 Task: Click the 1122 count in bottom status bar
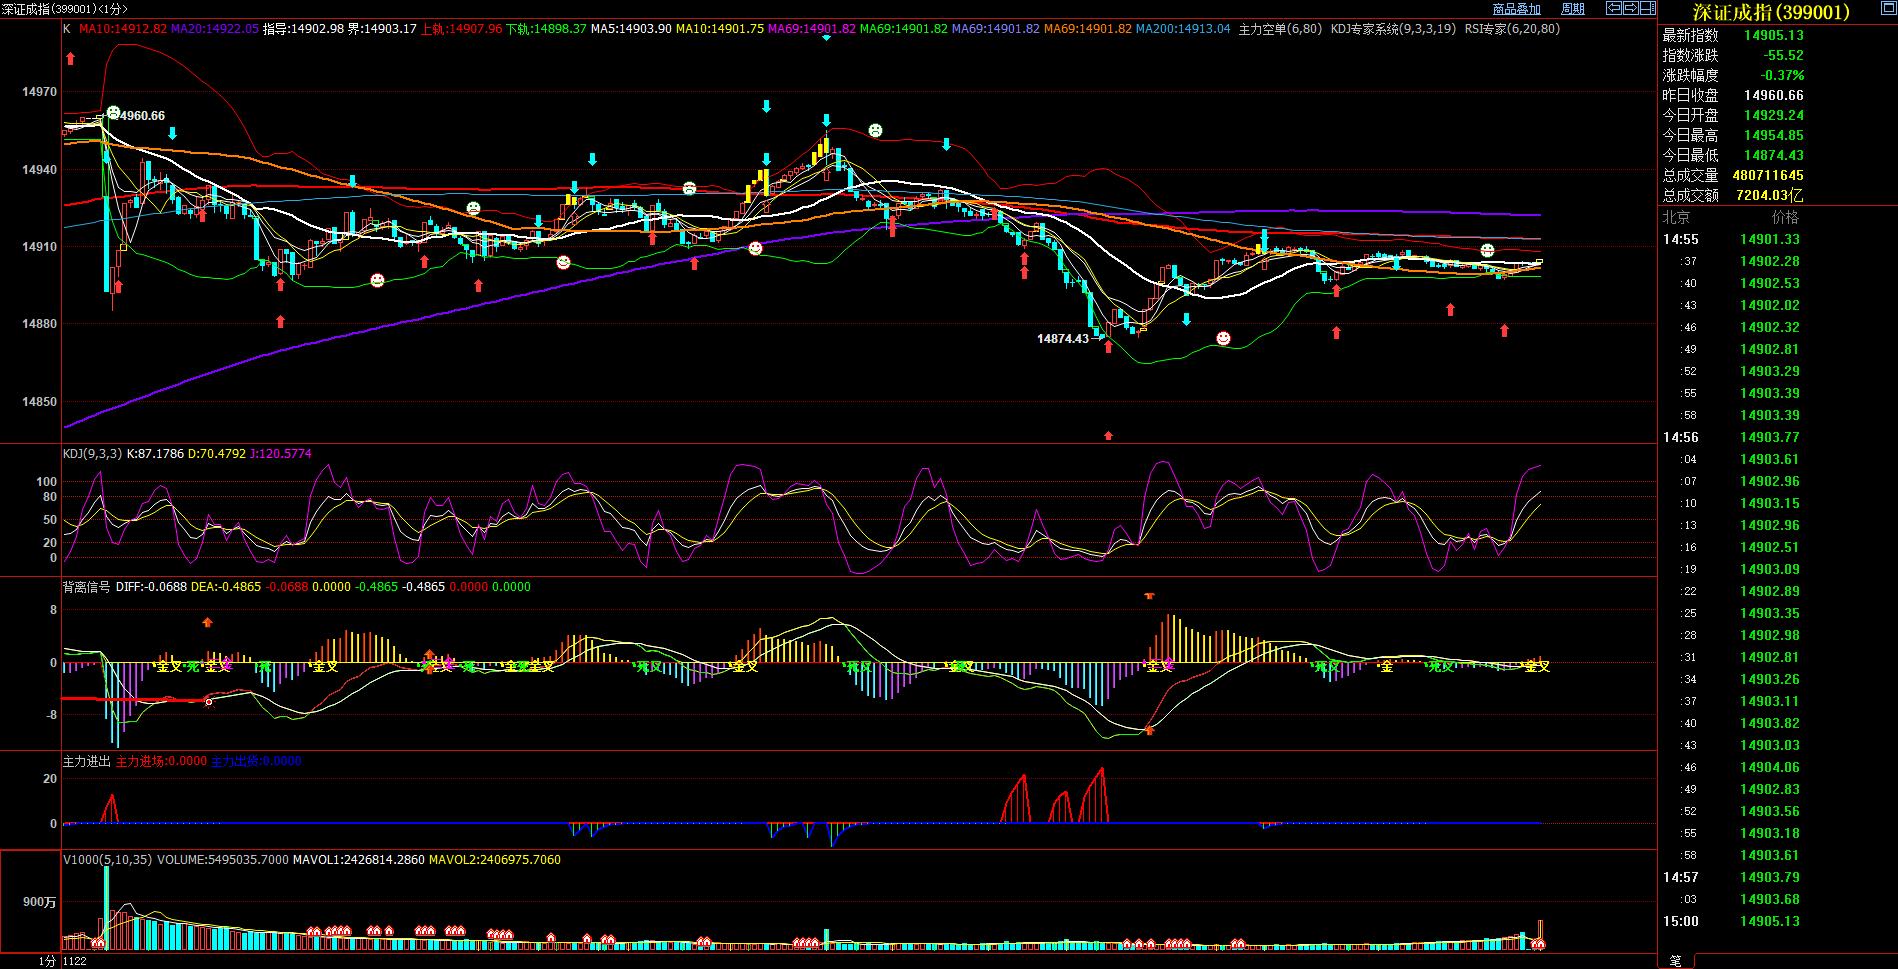coord(75,961)
